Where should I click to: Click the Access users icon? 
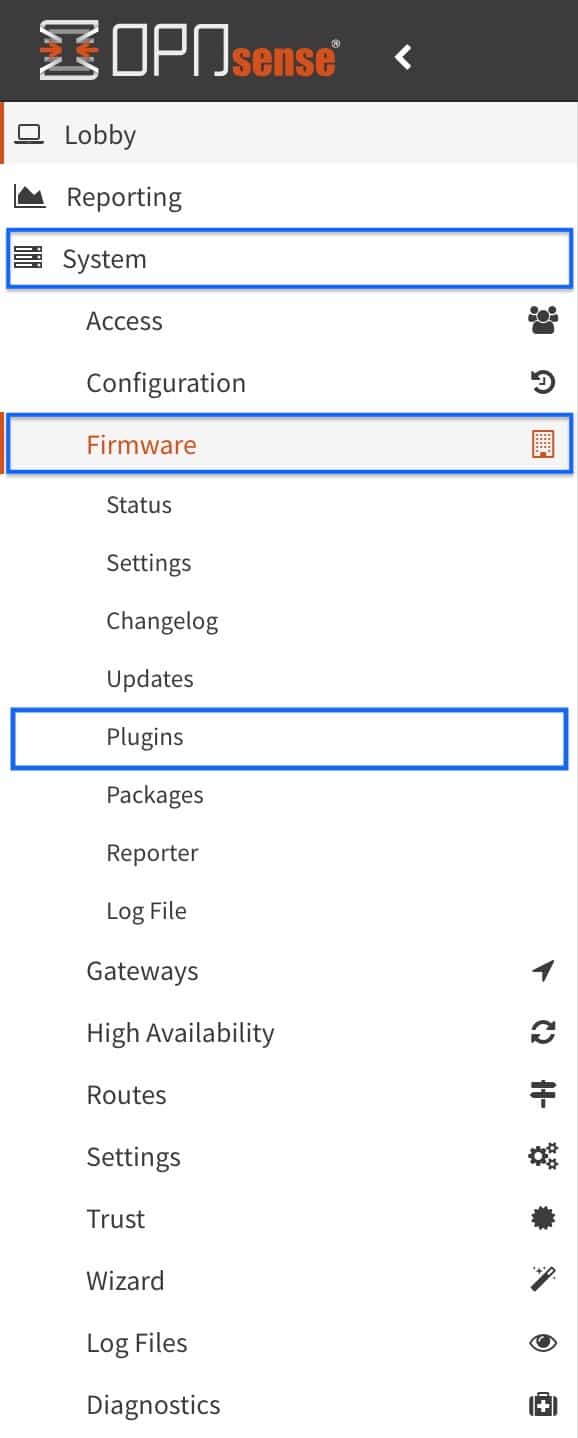(x=542, y=320)
